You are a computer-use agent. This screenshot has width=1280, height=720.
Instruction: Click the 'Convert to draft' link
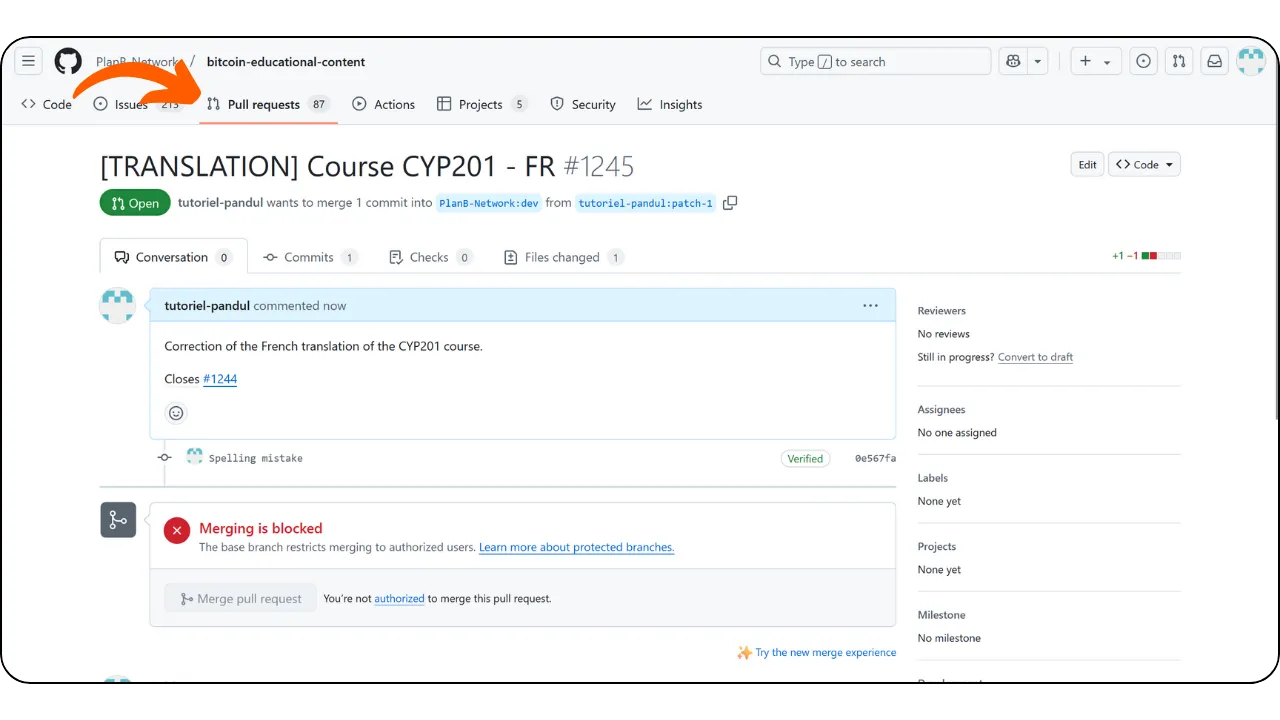[1035, 357]
